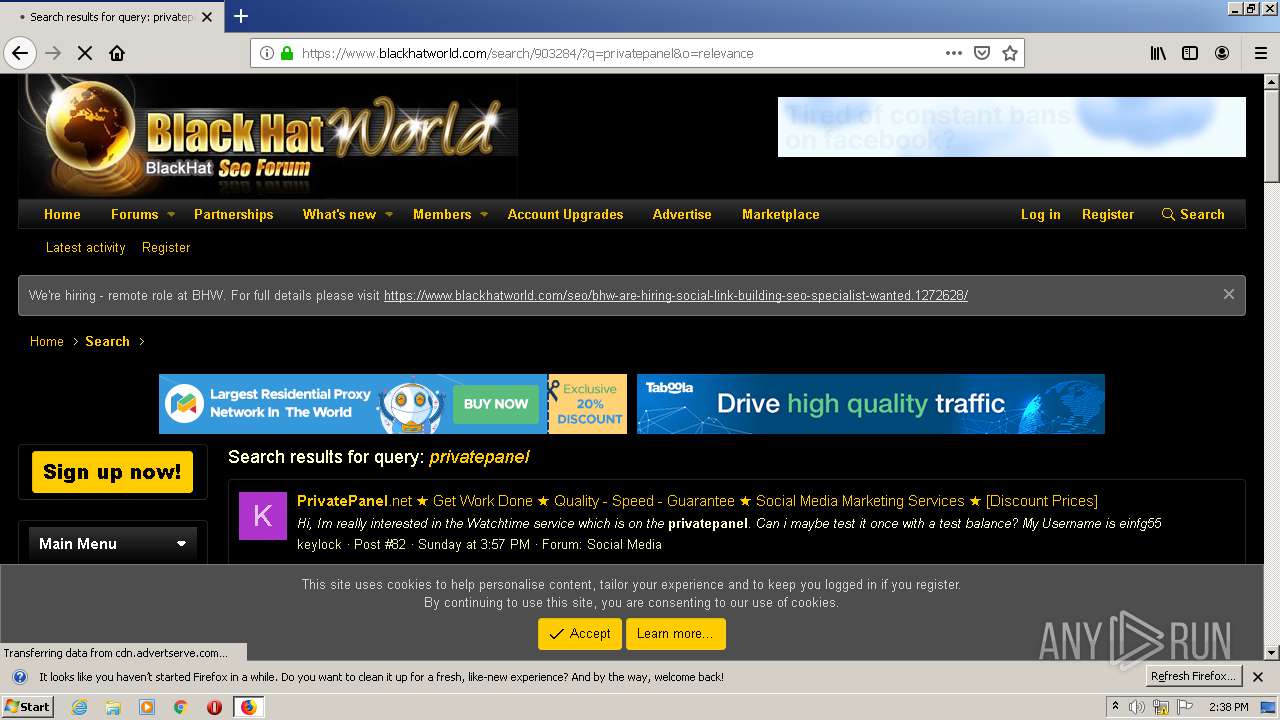The height and width of the screenshot is (720, 1280).
Task: Follow the BHW hiring thread URL
Action: [676, 296]
